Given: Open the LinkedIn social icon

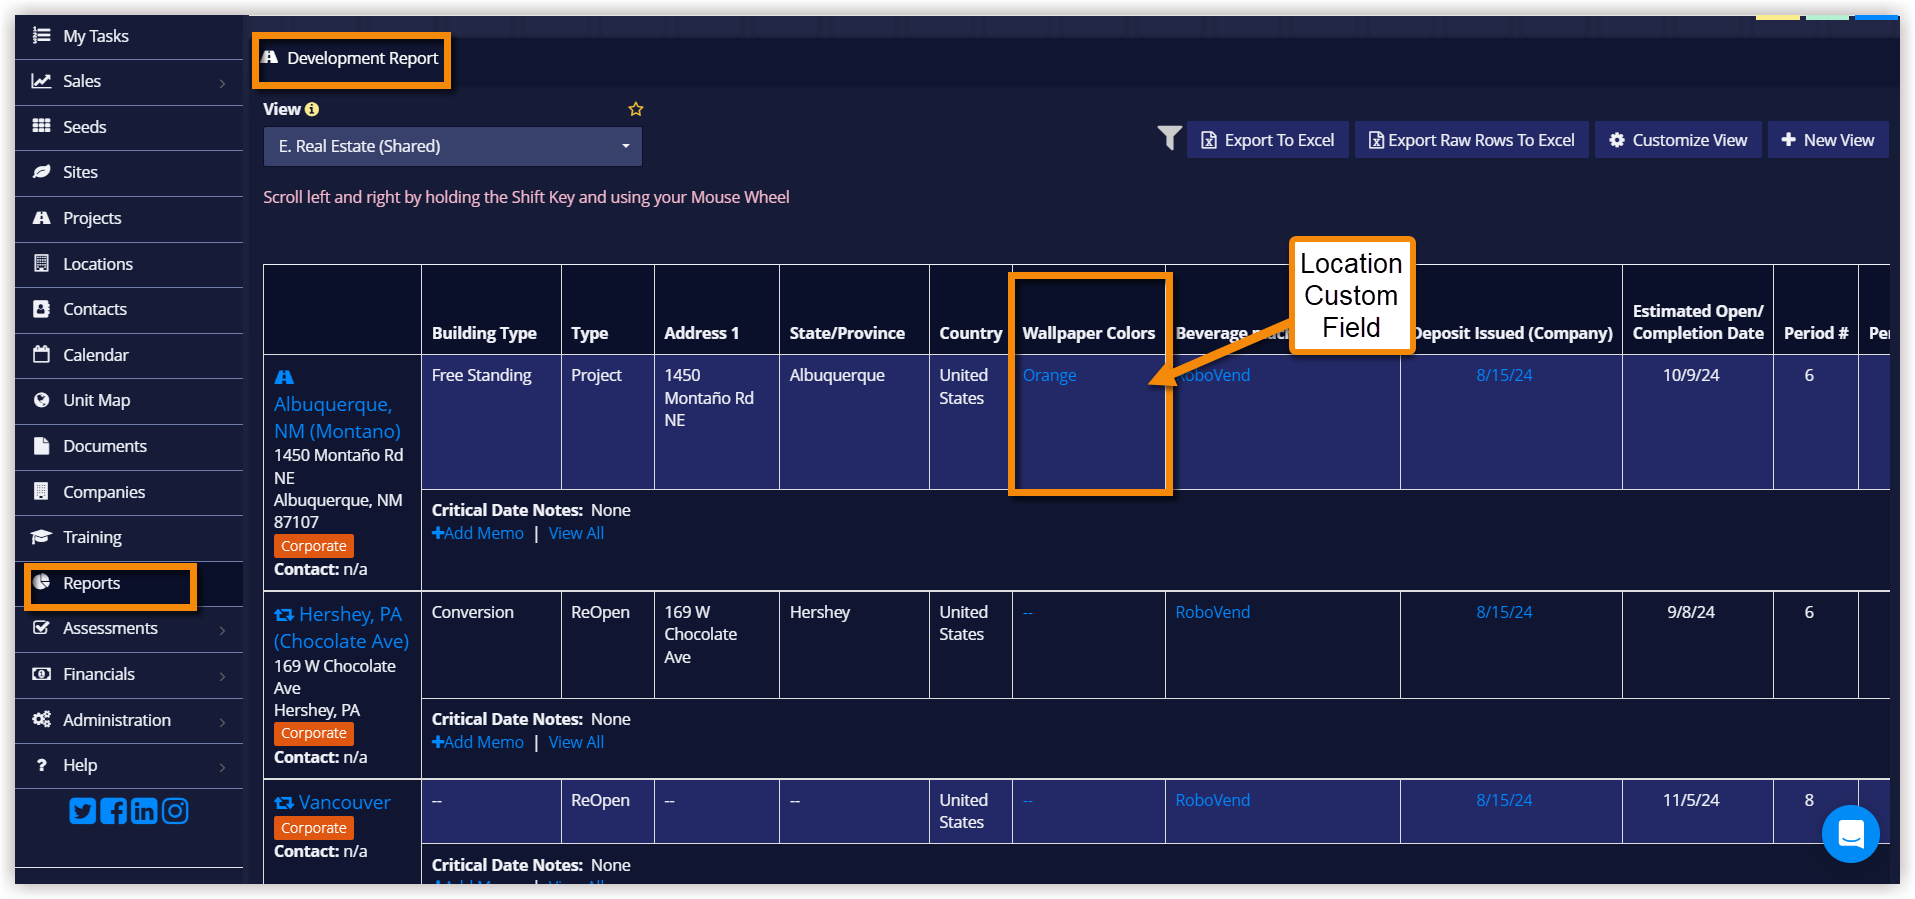Looking at the screenshot, I should coord(144,811).
